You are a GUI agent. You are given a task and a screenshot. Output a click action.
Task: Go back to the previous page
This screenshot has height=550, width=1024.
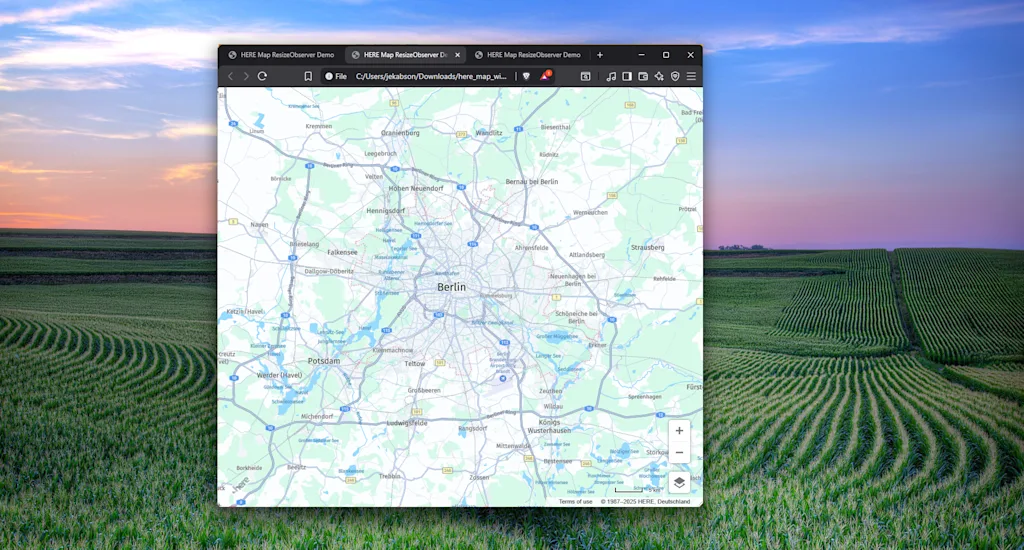tap(231, 76)
